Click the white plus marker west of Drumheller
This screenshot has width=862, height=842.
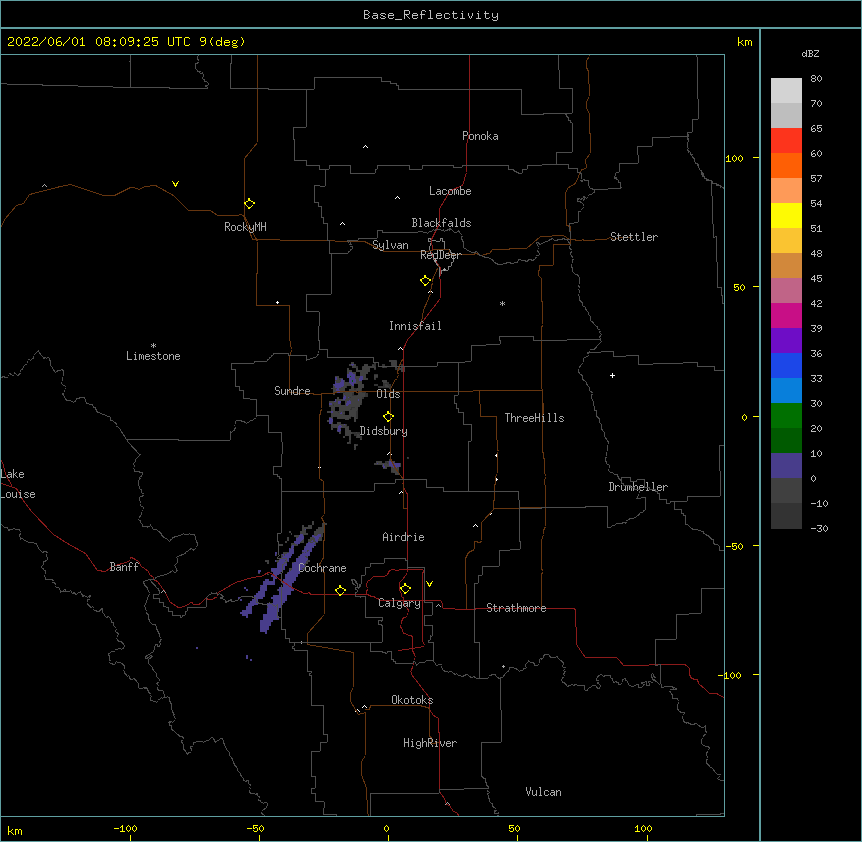coord(612,375)
